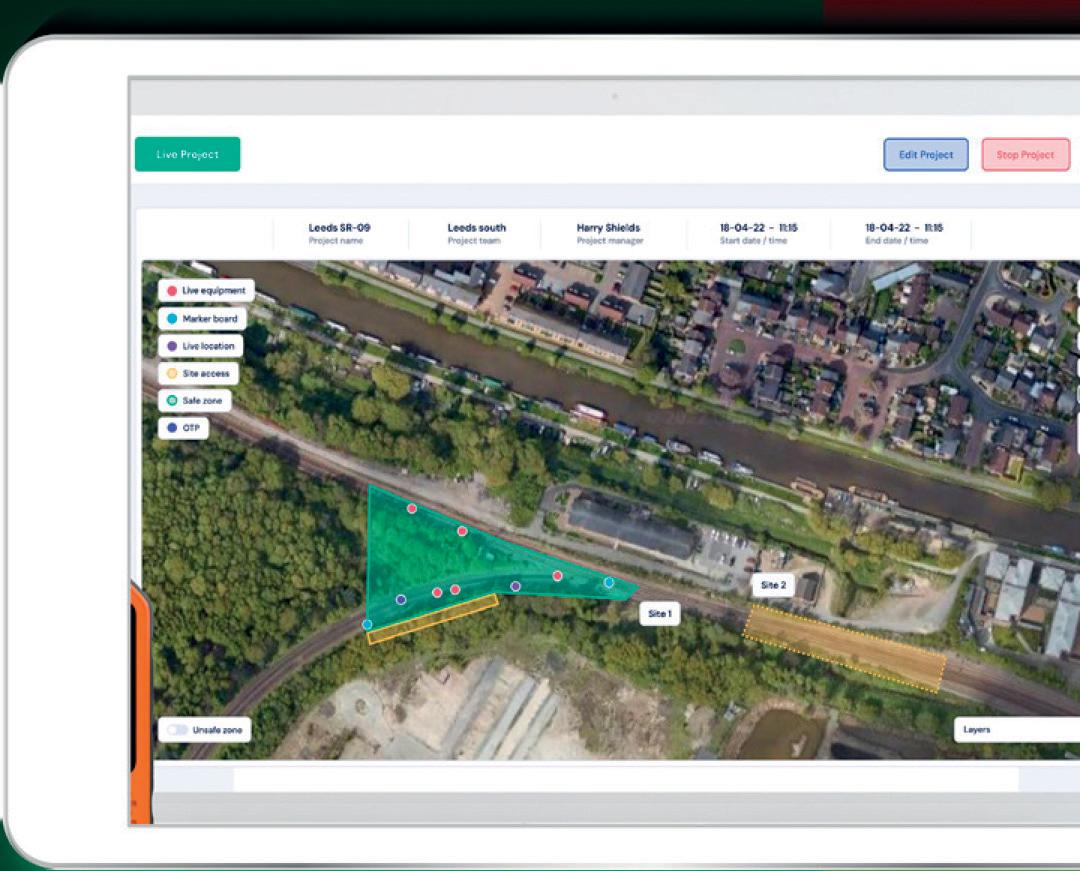Click the project team "Leeds south"
Screen dimensions: 1080x871
[x=477, y=228]
